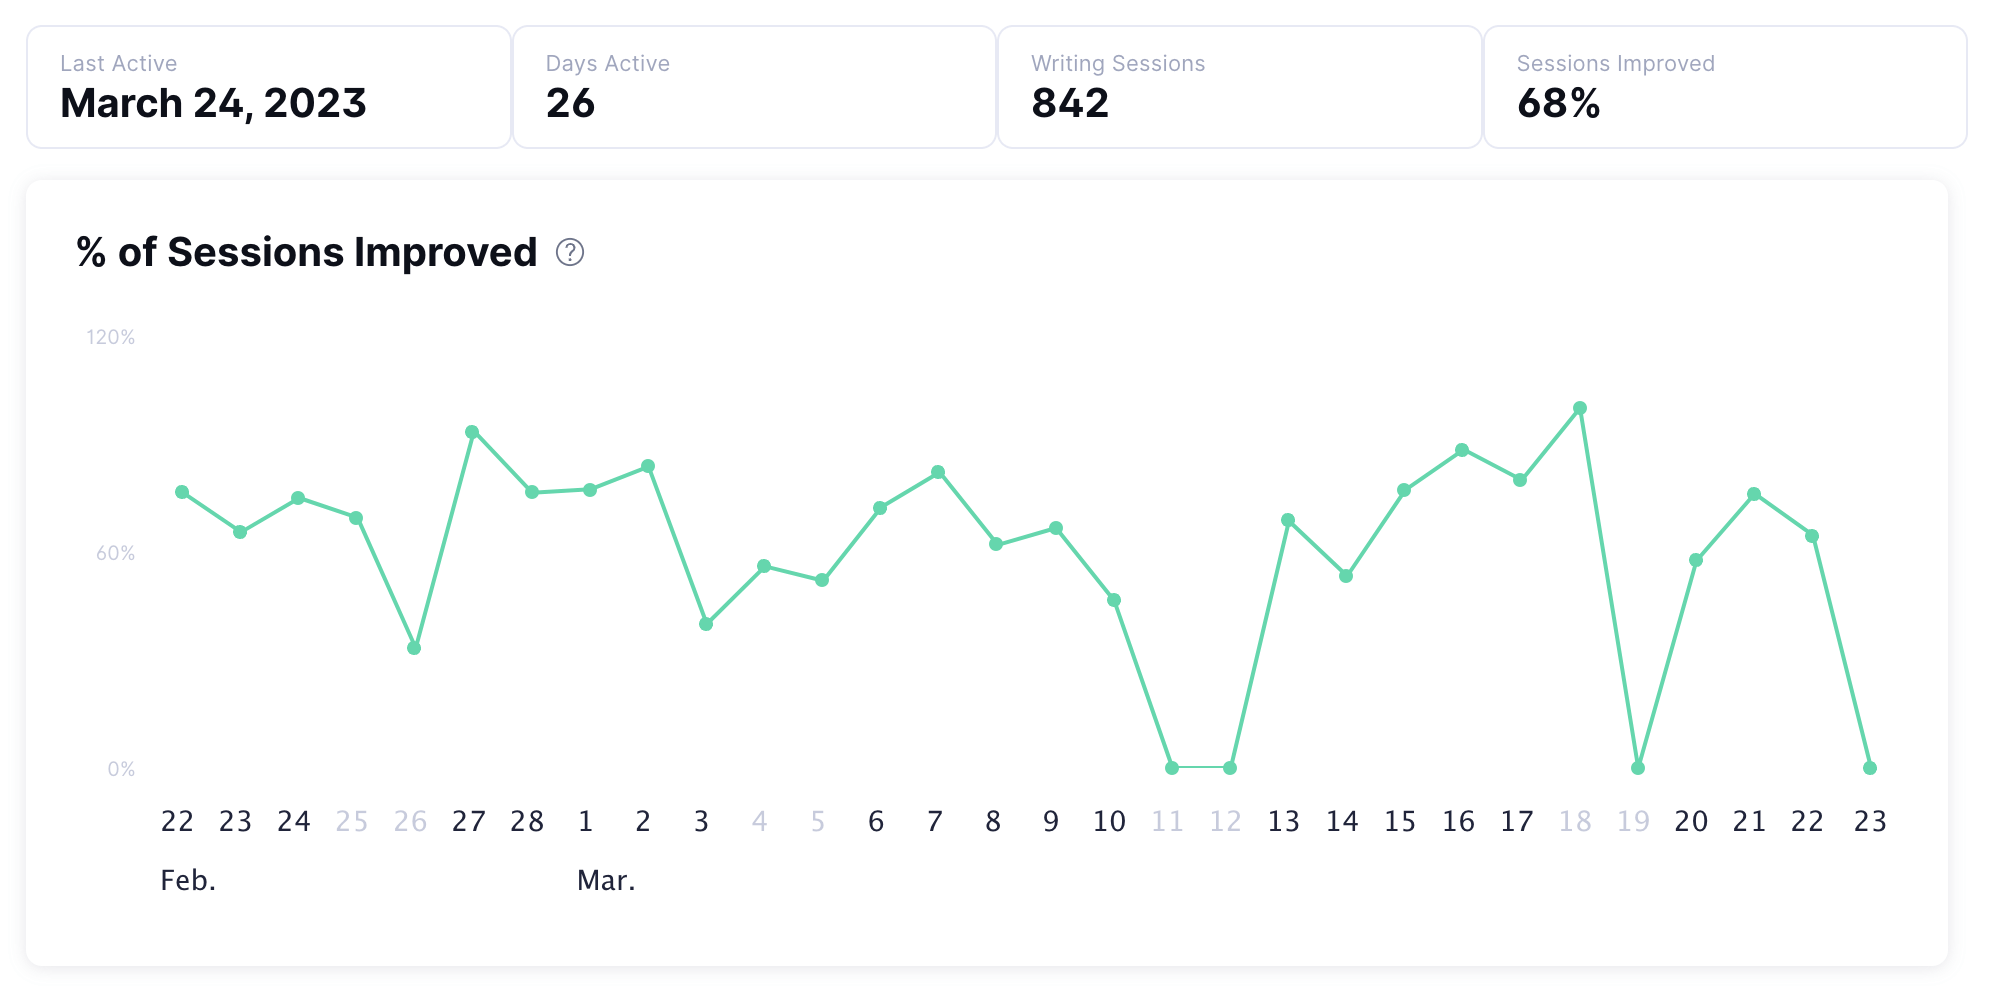Click the help icon next to chart title

[x=570, y=254]
